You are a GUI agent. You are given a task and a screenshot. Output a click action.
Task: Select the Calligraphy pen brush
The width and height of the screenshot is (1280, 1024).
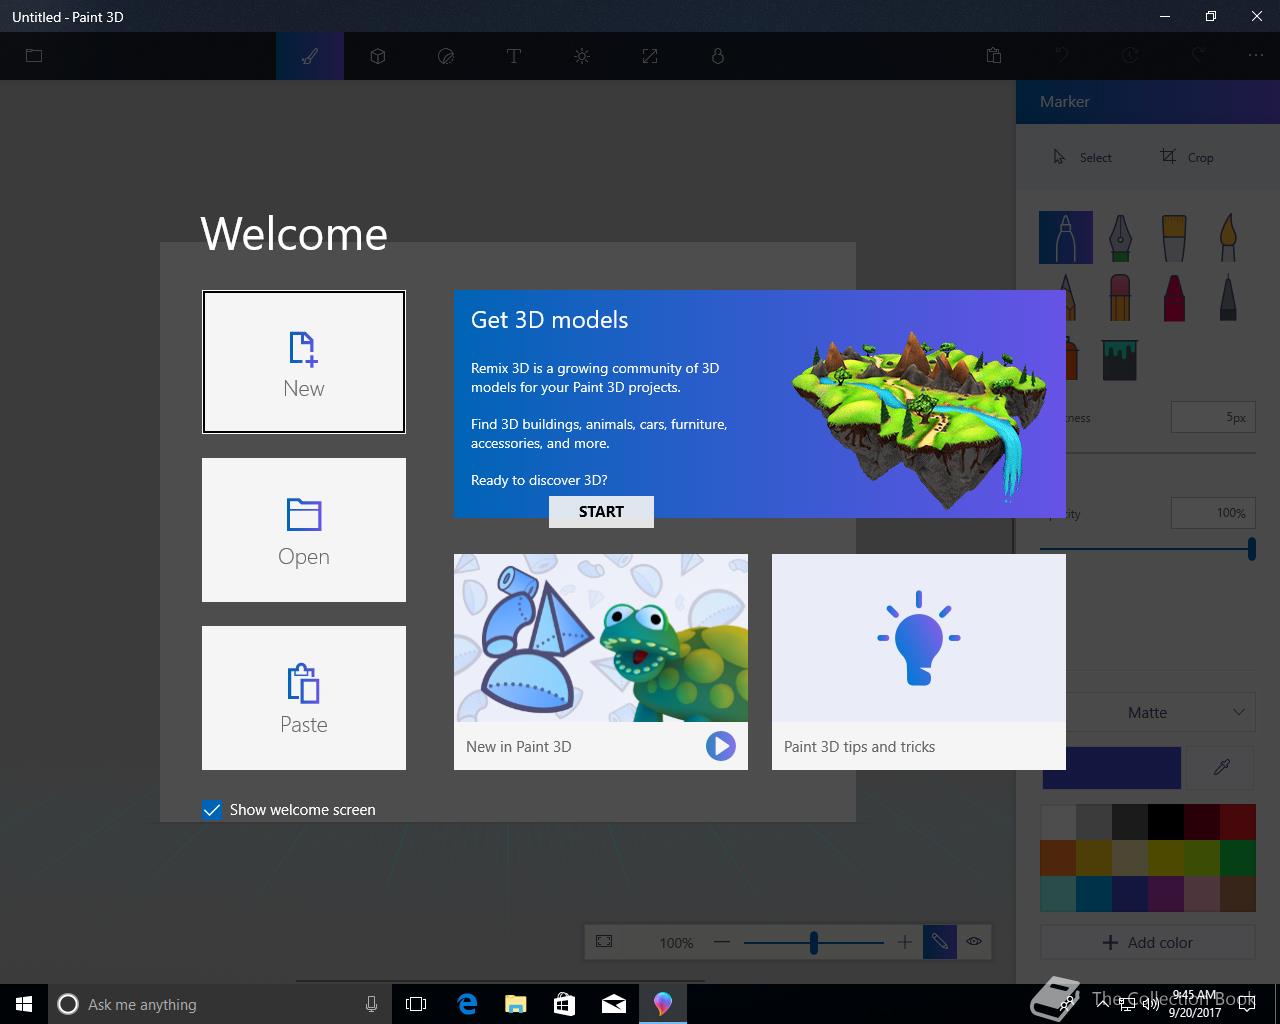[x=1120, y=238]
